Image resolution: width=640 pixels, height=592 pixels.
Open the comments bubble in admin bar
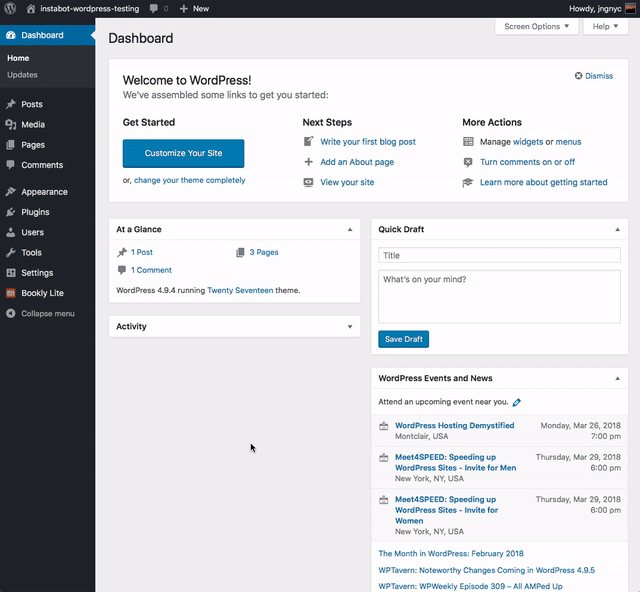coord(153,9)
